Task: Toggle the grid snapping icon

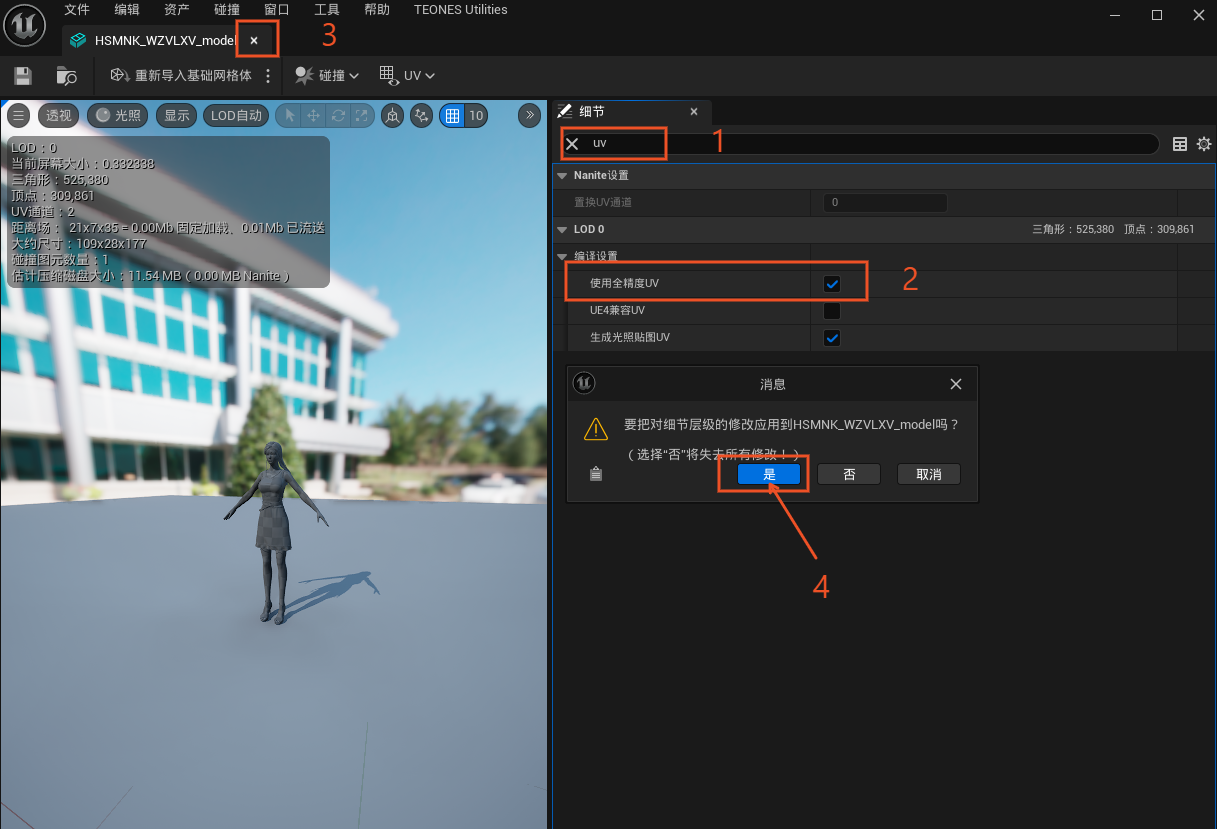Action: [452, 116]
